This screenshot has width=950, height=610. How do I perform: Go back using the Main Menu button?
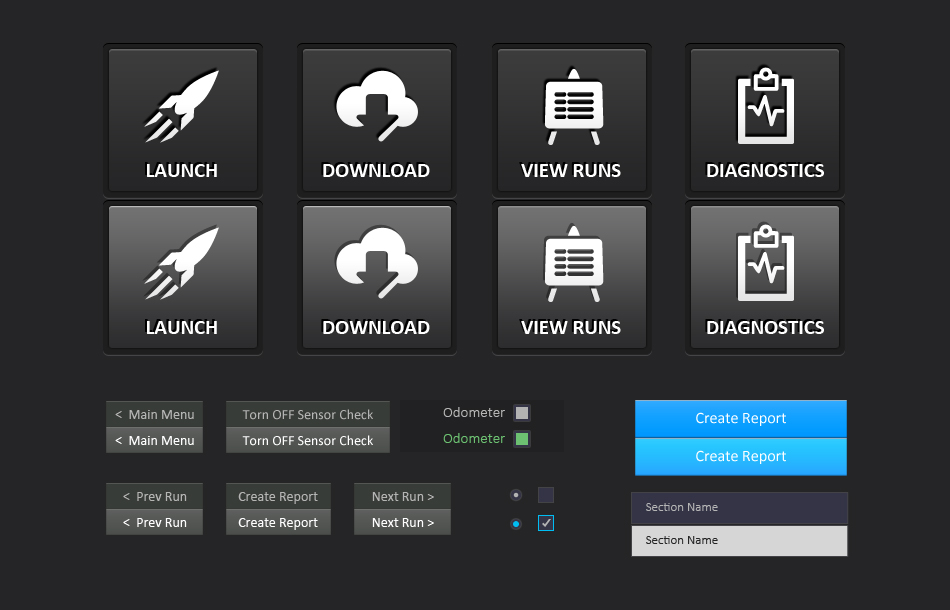(x=154, y=413)
